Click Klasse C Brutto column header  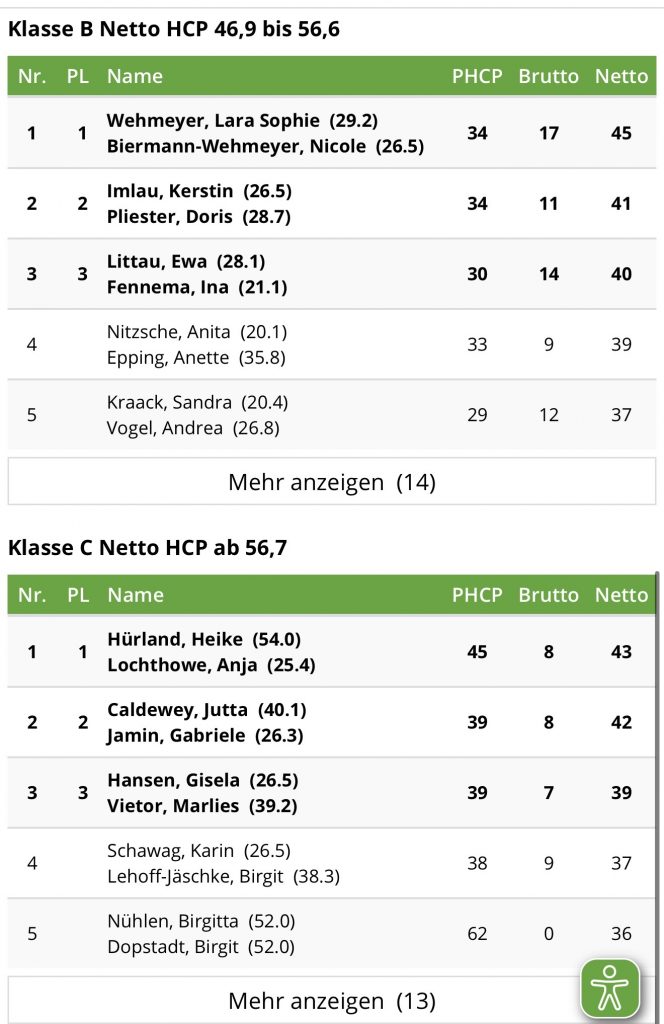point(548,594)
